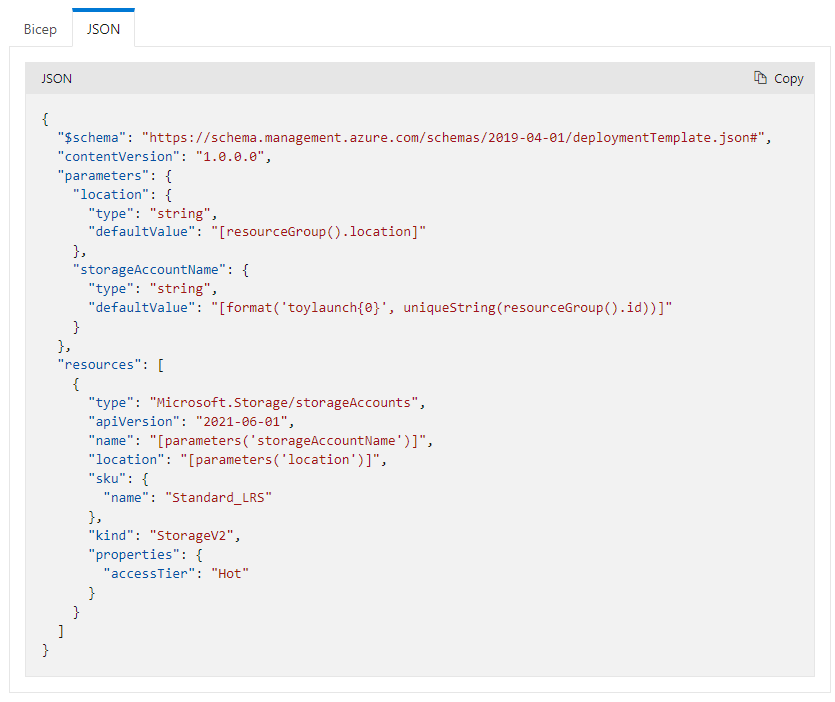The height and width of the screenshot is (702, 835).
Task: Click the "[parameters('location')]" location value
Action: click(x=270, y=460)
